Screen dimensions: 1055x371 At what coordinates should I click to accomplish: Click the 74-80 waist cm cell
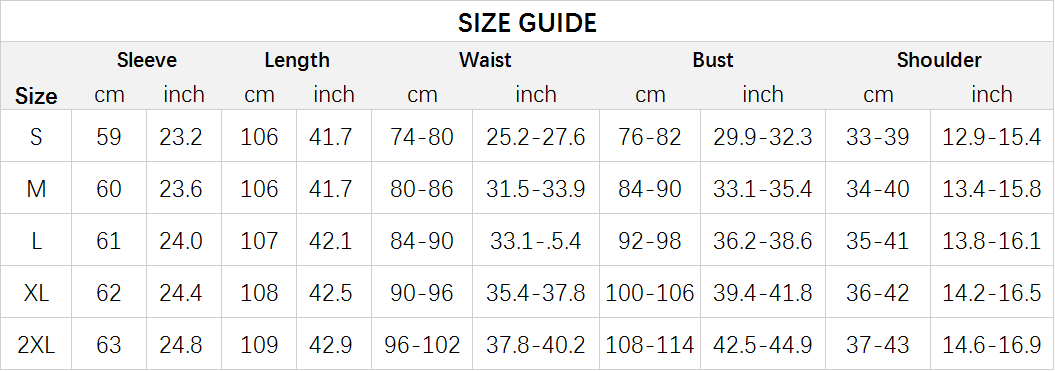pos(422,137)
